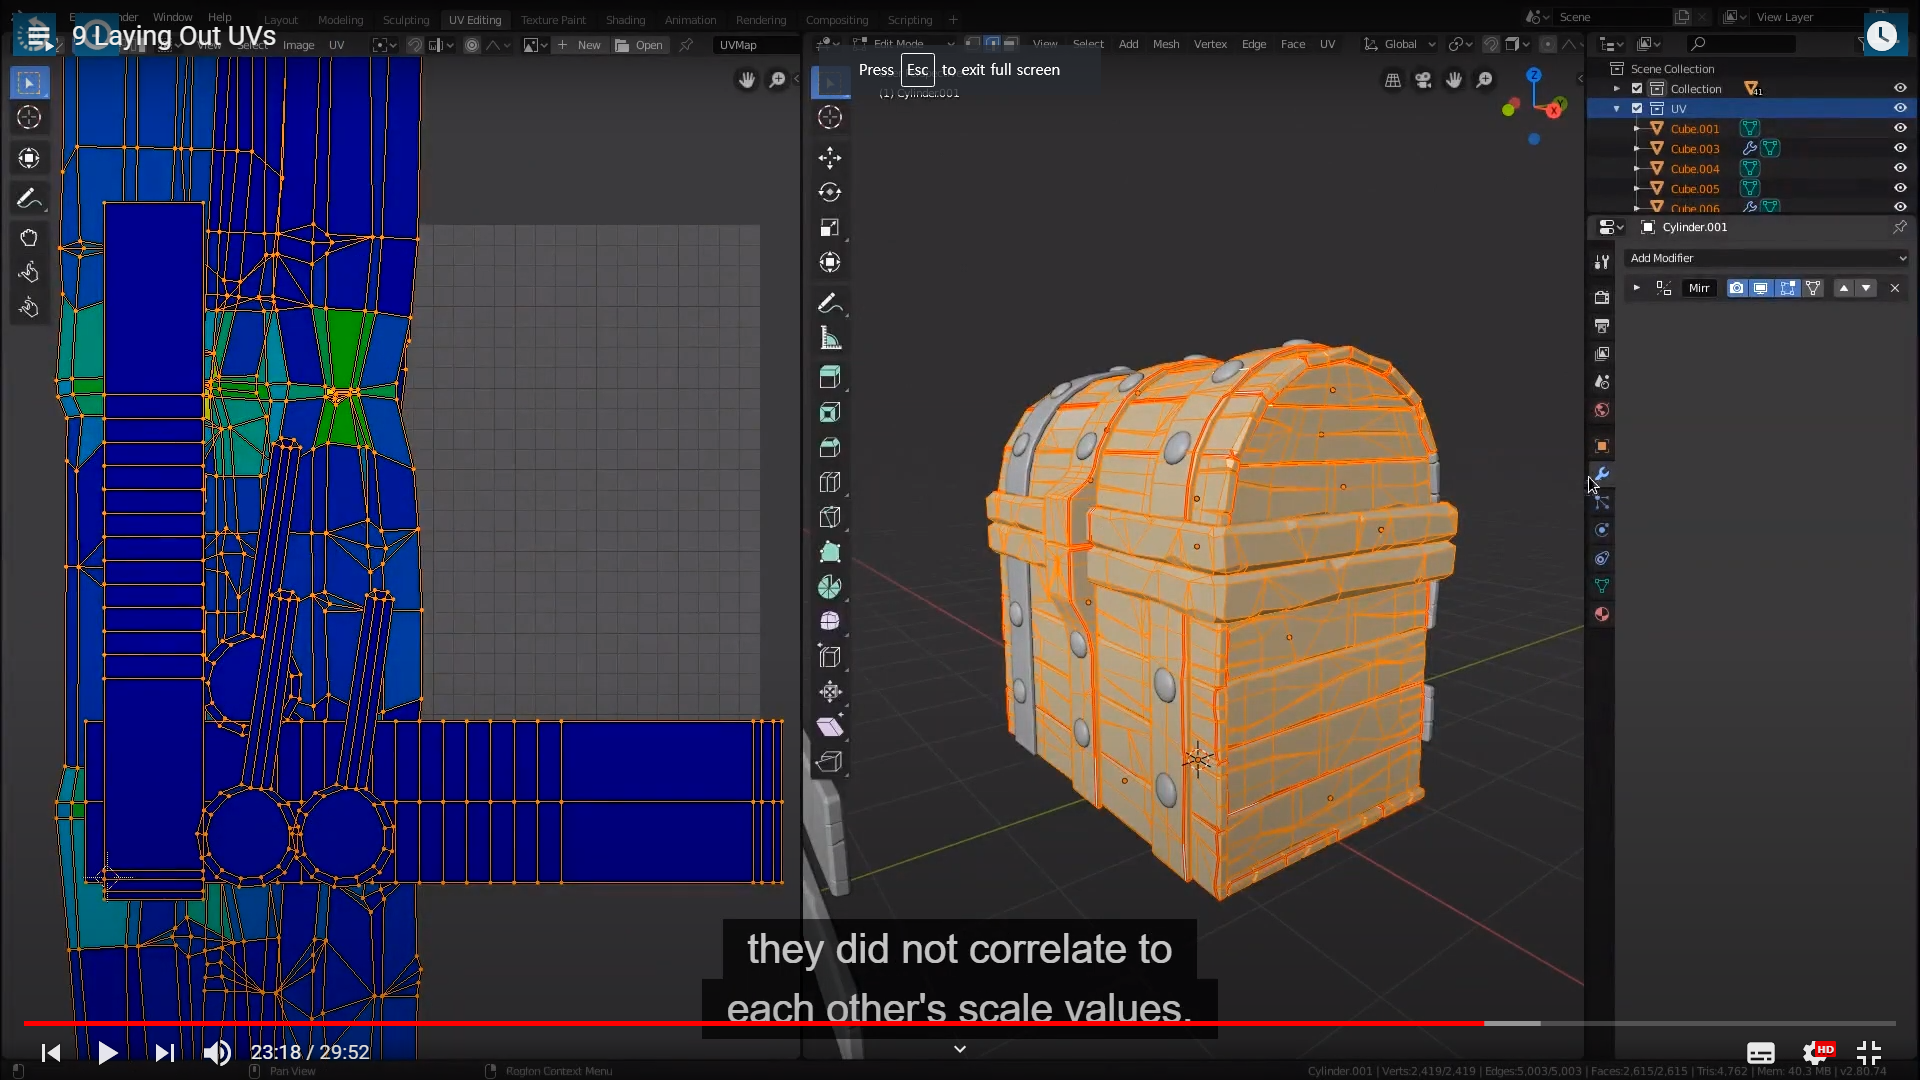Toggle visibility of Collection in outliner
This screenshot has width=1920, height=1080.
pyautogui.click(x=1900, y=88)
